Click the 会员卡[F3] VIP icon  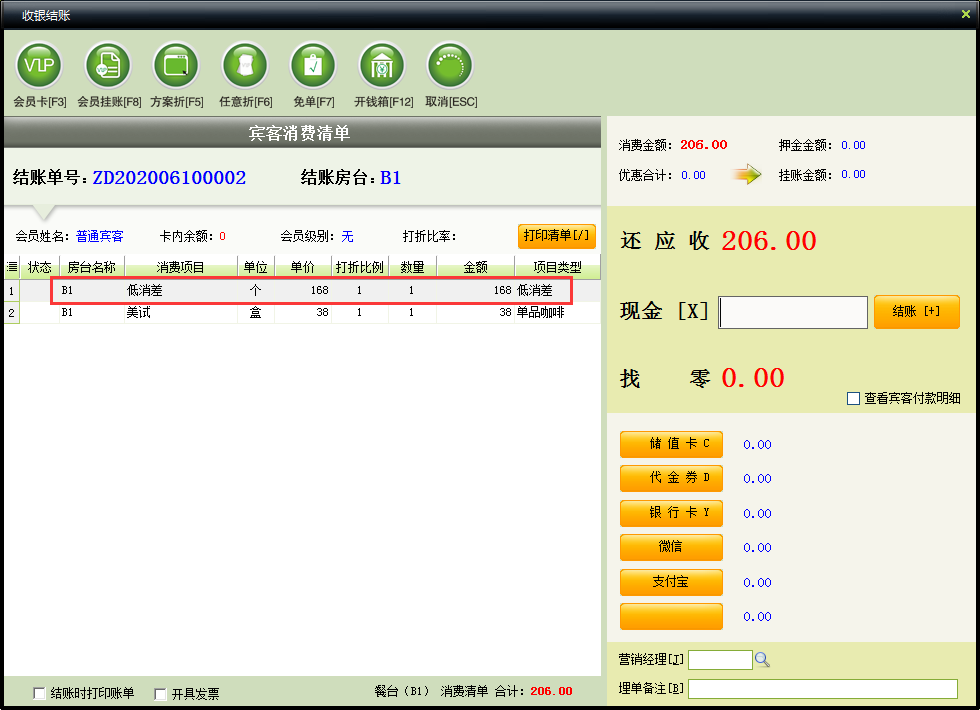pos(39,66)
